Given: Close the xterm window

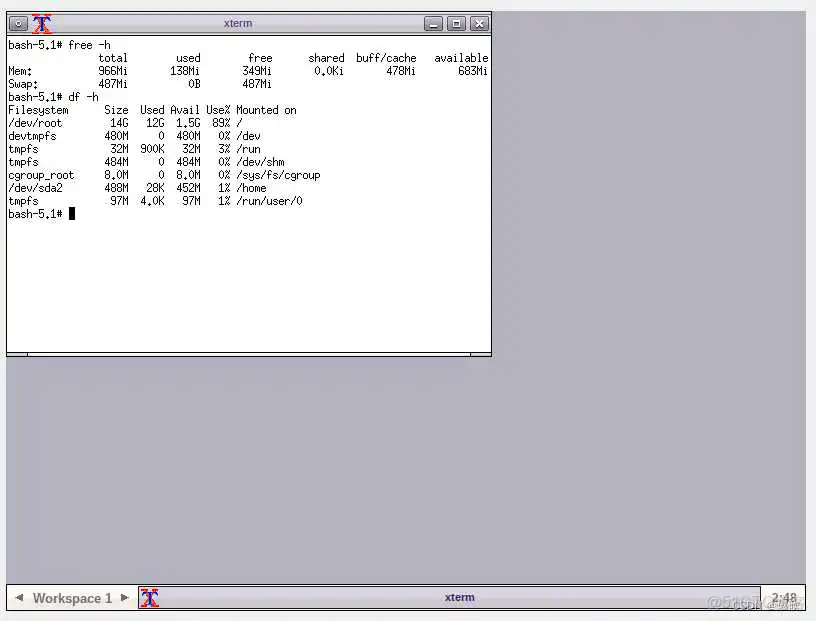Looking at the screenshot, I should point(479,22).
